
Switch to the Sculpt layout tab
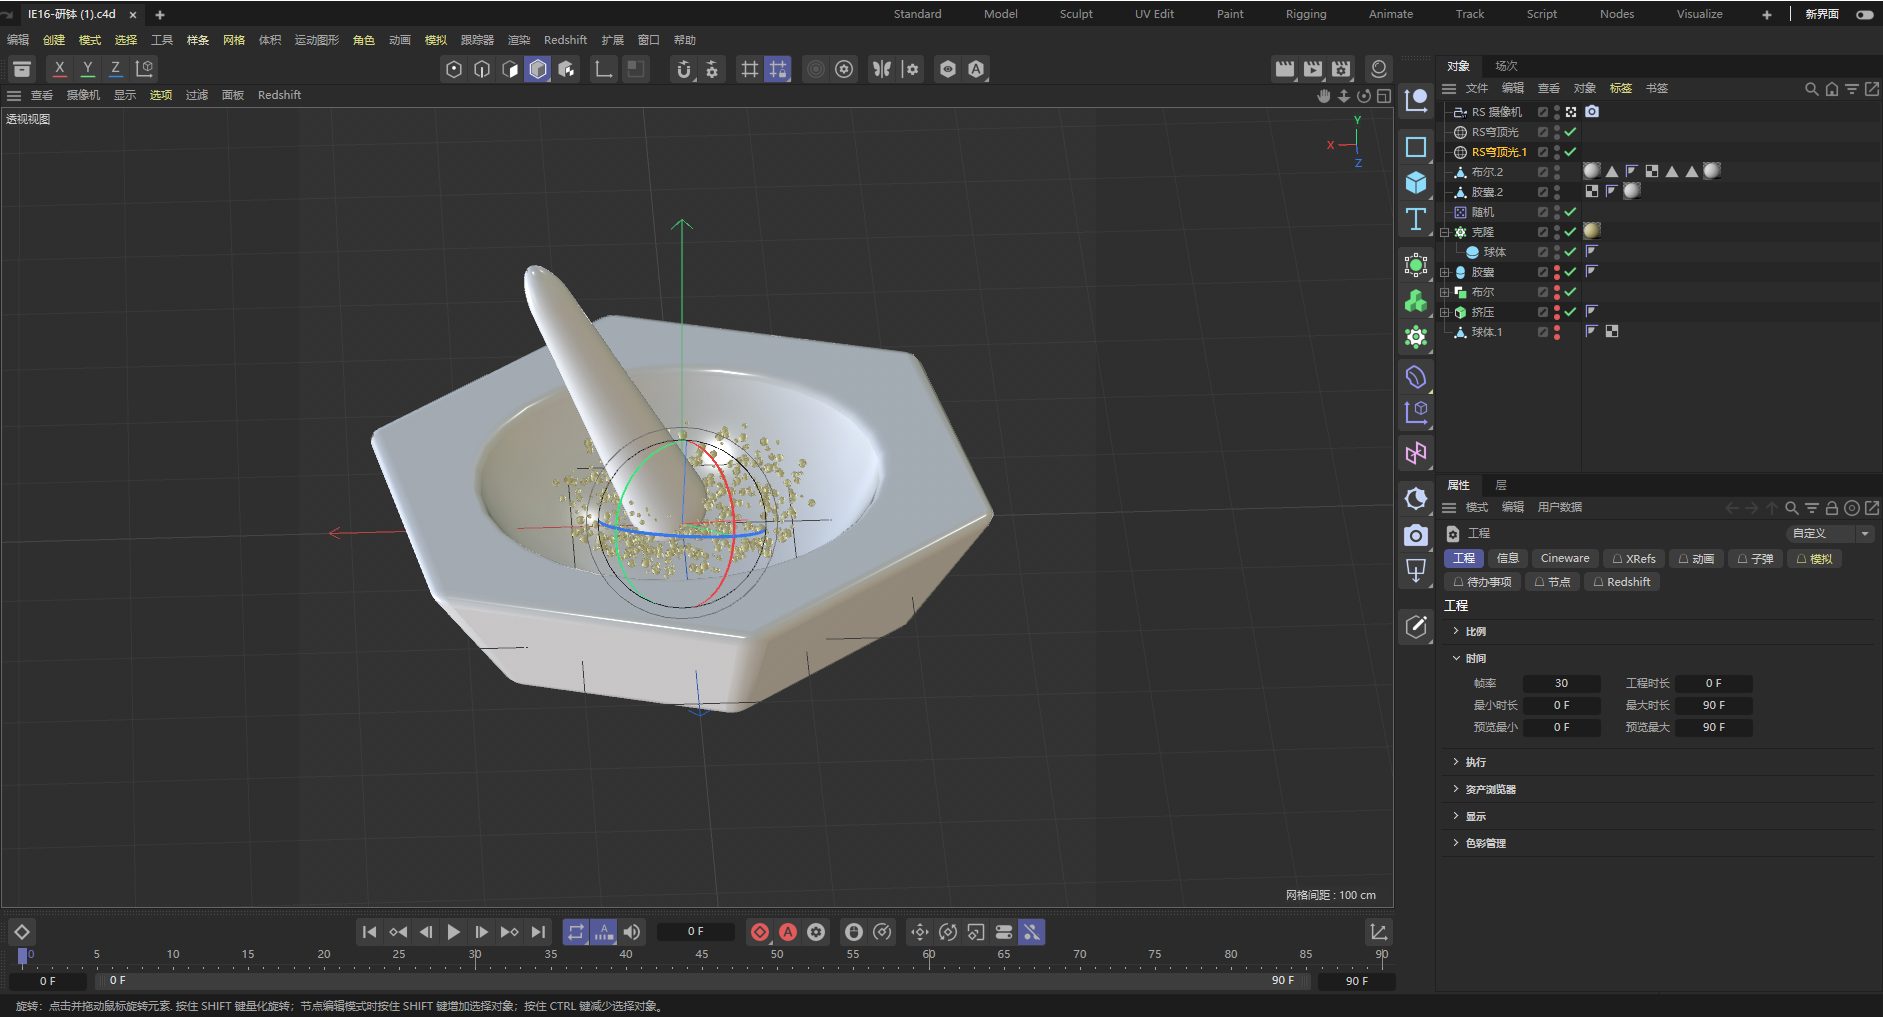[1076, 14]
